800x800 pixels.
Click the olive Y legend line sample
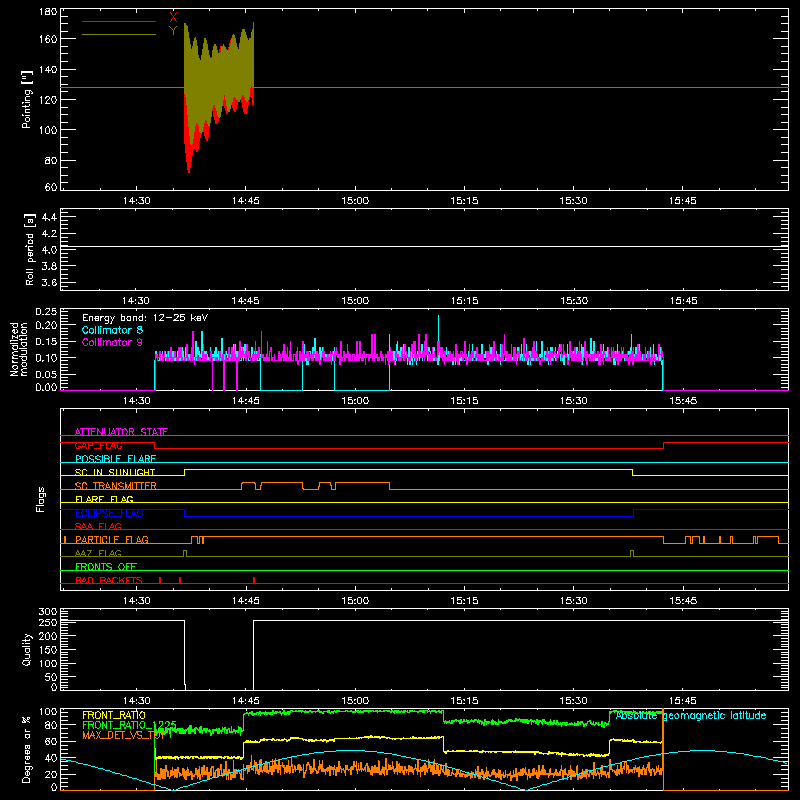click(119, 34)
